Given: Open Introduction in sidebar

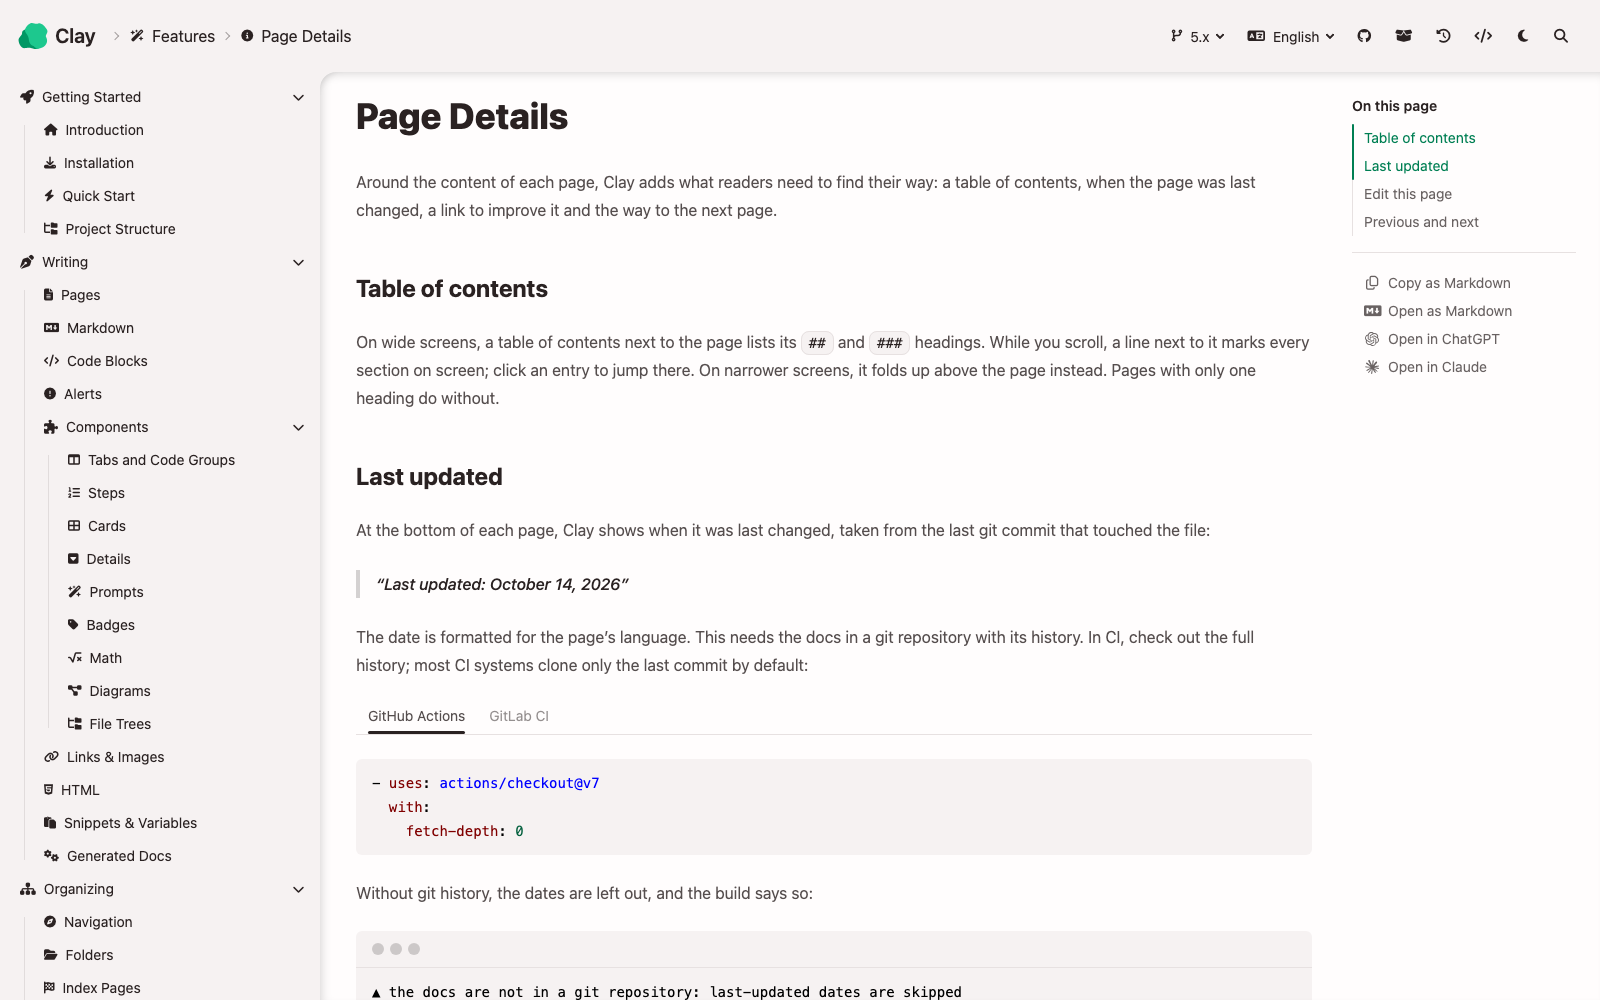Looking at the screenshot, I should click(x=94, y=130).
